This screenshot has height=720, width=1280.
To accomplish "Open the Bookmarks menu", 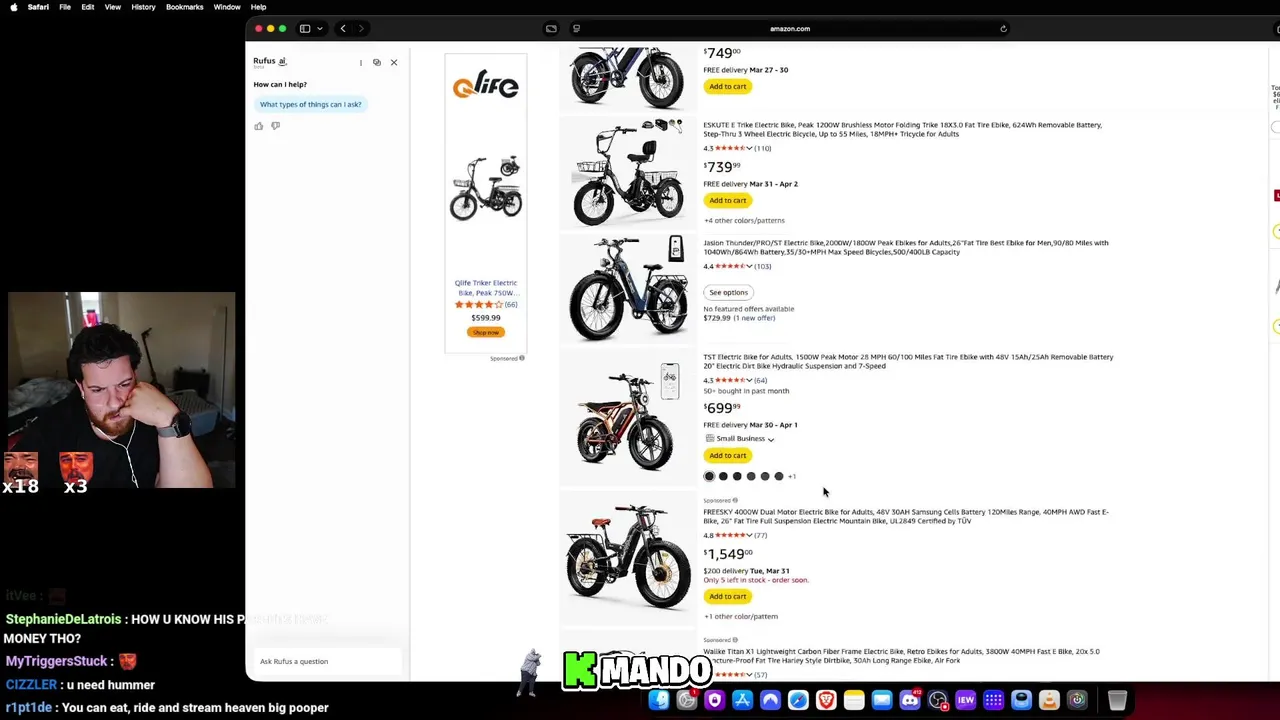I will 184,7.
